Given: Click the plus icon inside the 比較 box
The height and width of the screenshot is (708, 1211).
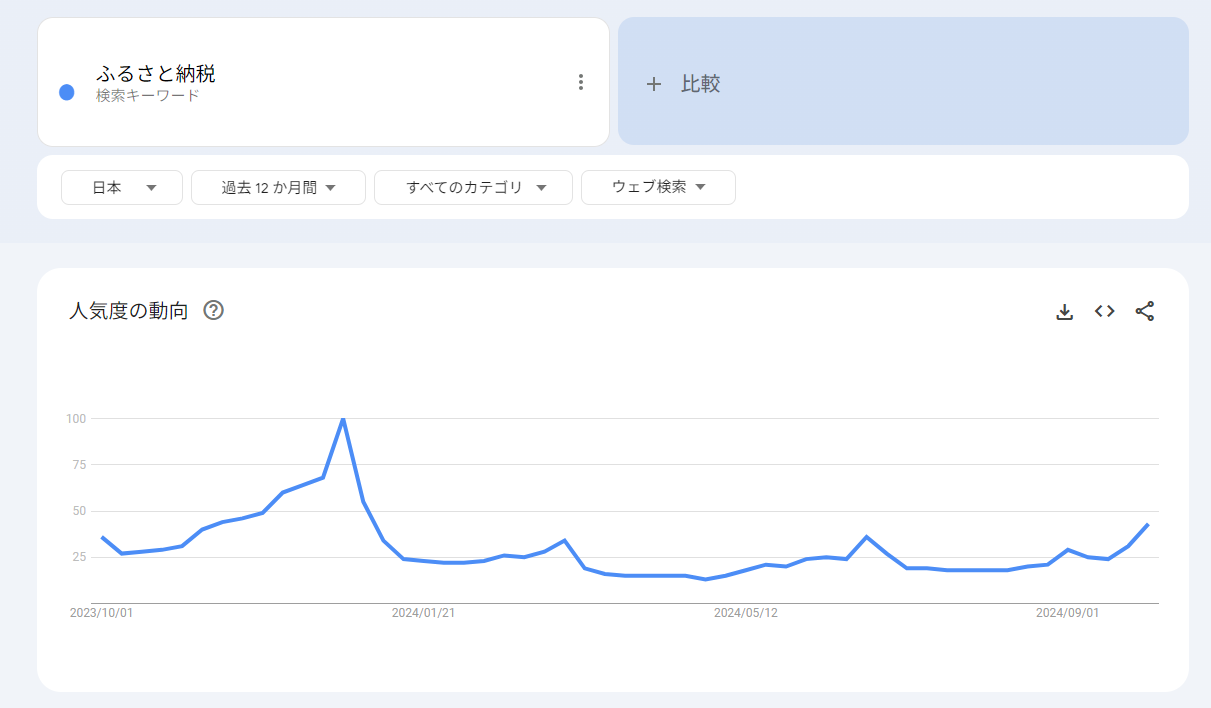Looking at the screenshot, I should point(655,84).
